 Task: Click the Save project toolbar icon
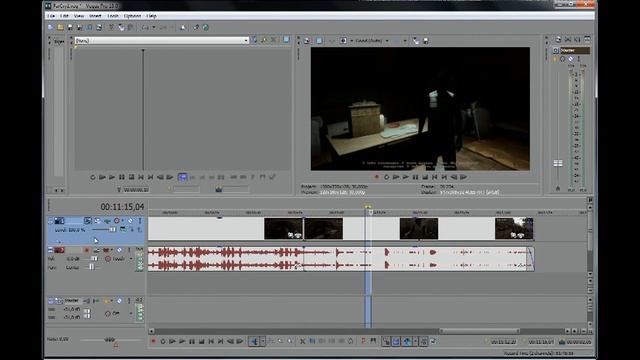(x=70, y=27)
